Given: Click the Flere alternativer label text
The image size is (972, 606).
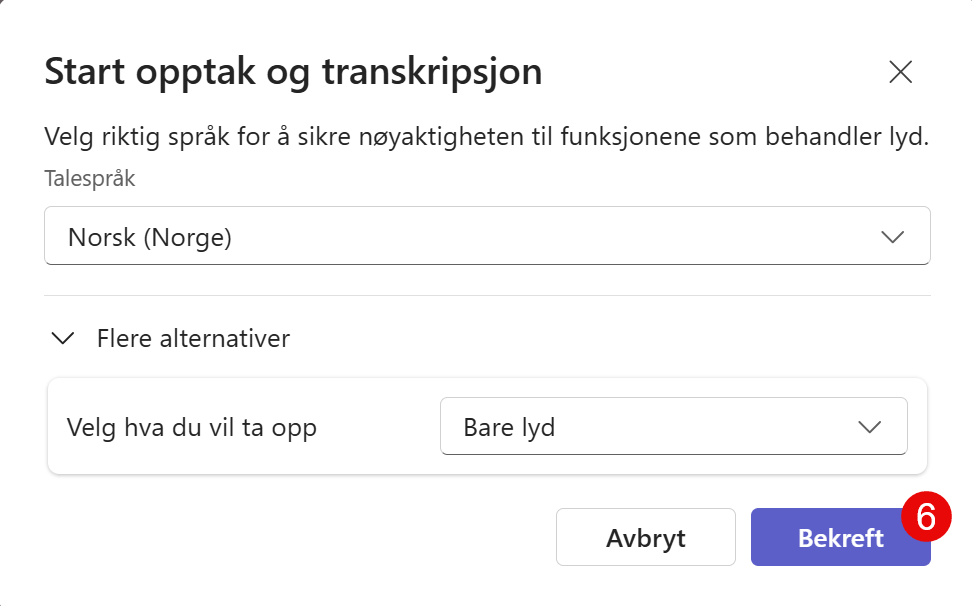Looking at the screenshot, I should pyautogui.click(x=193, y=338).
